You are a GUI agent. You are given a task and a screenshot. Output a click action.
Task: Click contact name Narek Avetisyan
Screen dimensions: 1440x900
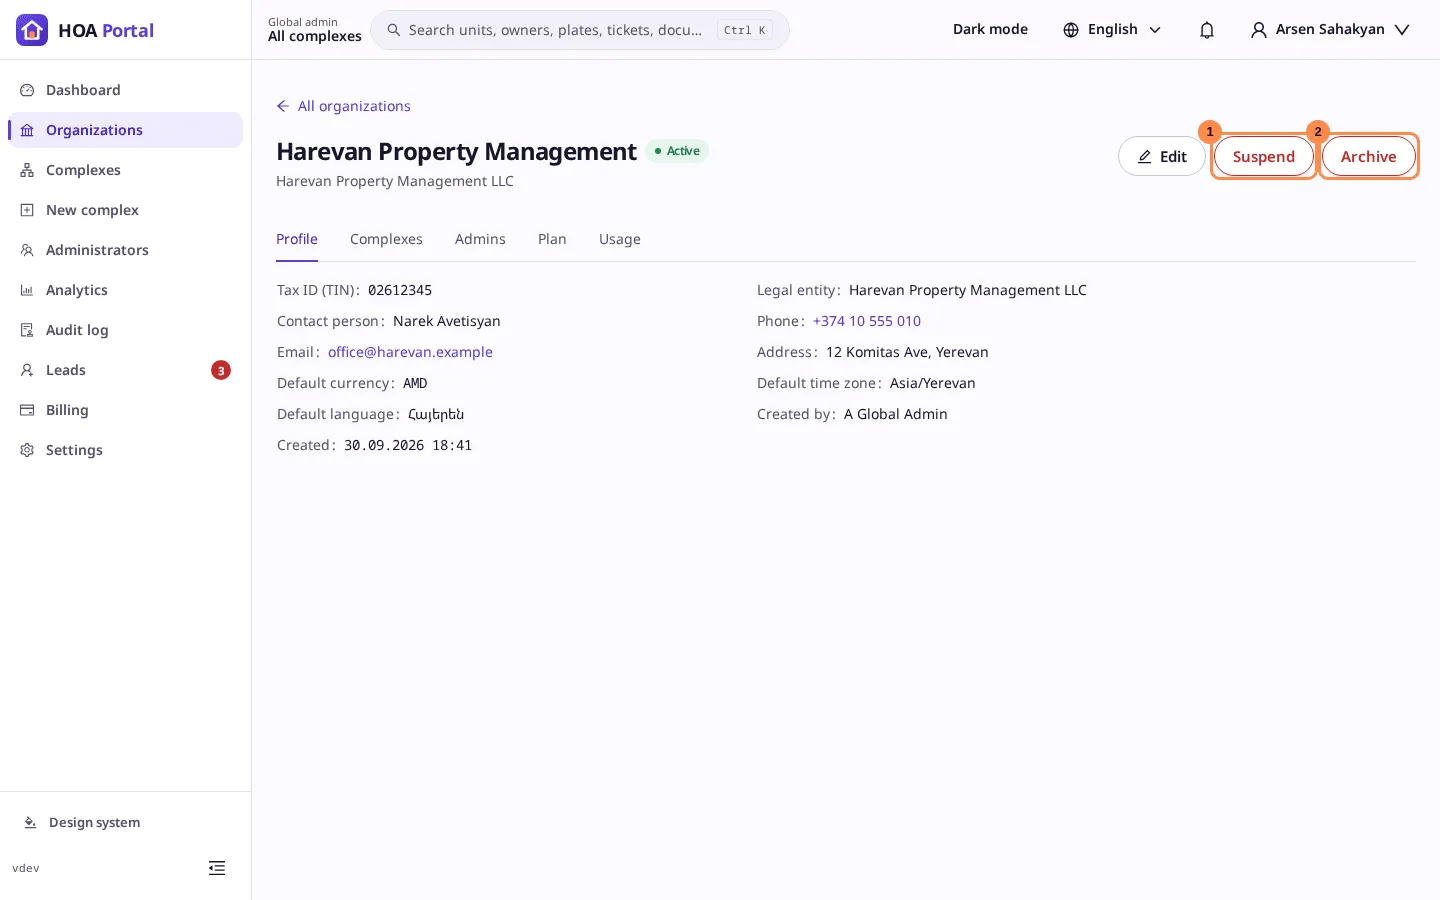point(447,321)
